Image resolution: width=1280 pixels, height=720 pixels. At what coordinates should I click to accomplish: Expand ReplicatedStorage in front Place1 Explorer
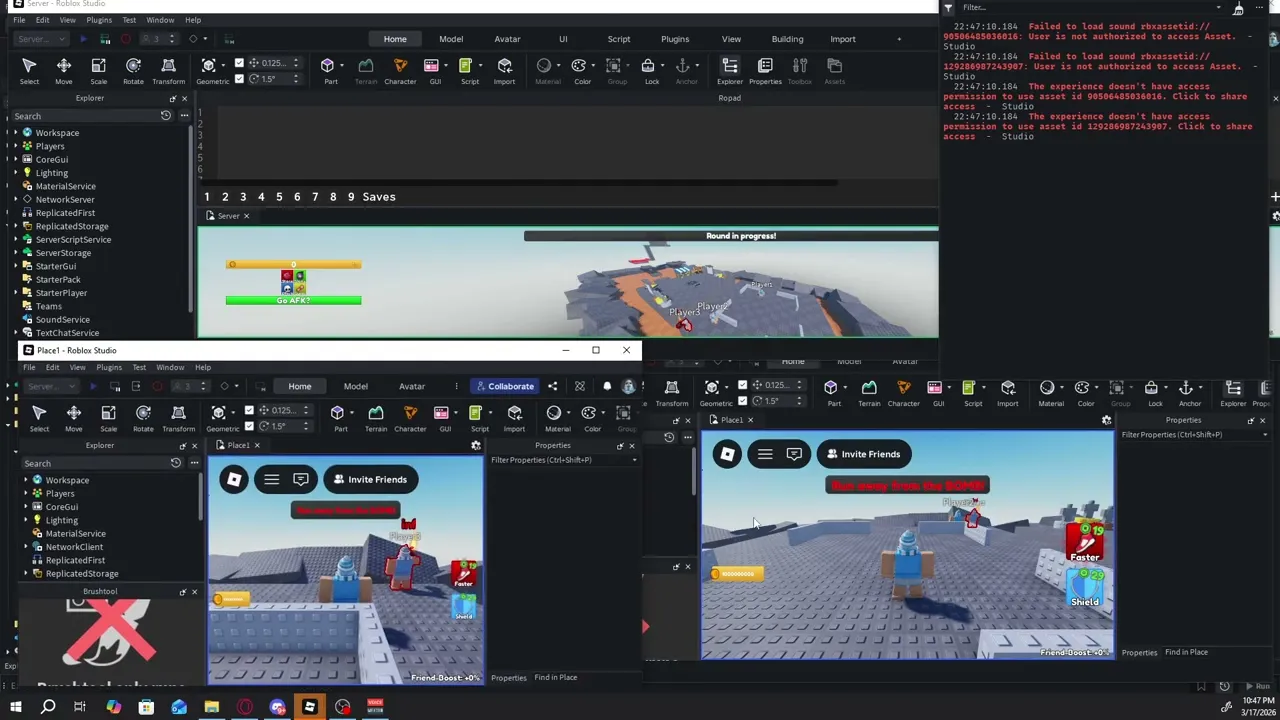(26, 573)
